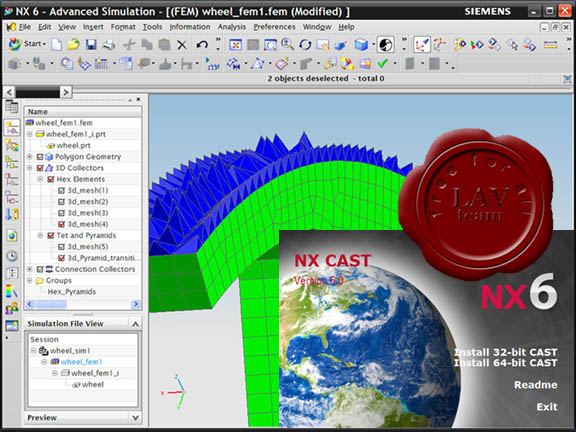Collapse the Simulation File View panel
The width and height of the screenshot is (576, 432).
coord(135,324)
